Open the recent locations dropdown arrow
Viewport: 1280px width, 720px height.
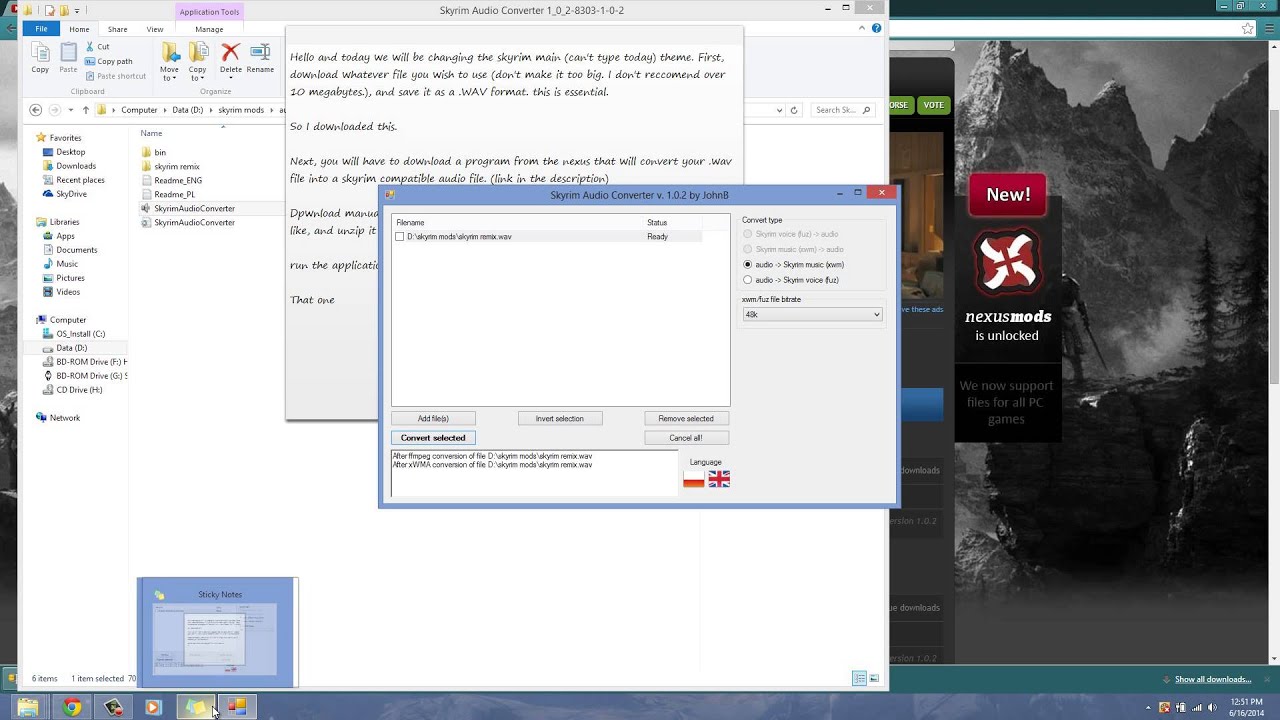coord(69,110)
